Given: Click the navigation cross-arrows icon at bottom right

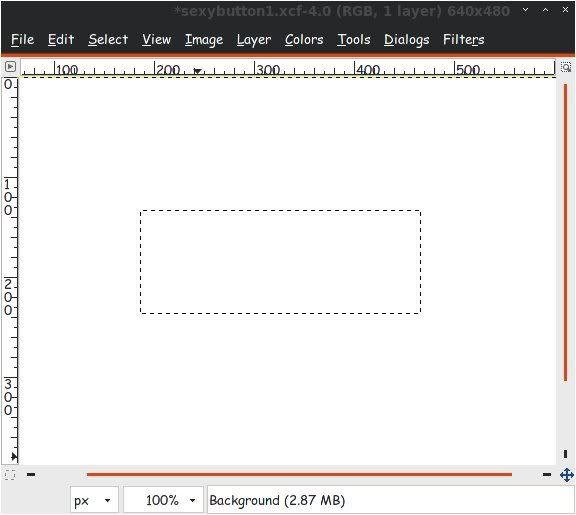Looking at the screenshot, I should (x=567, y=475).
